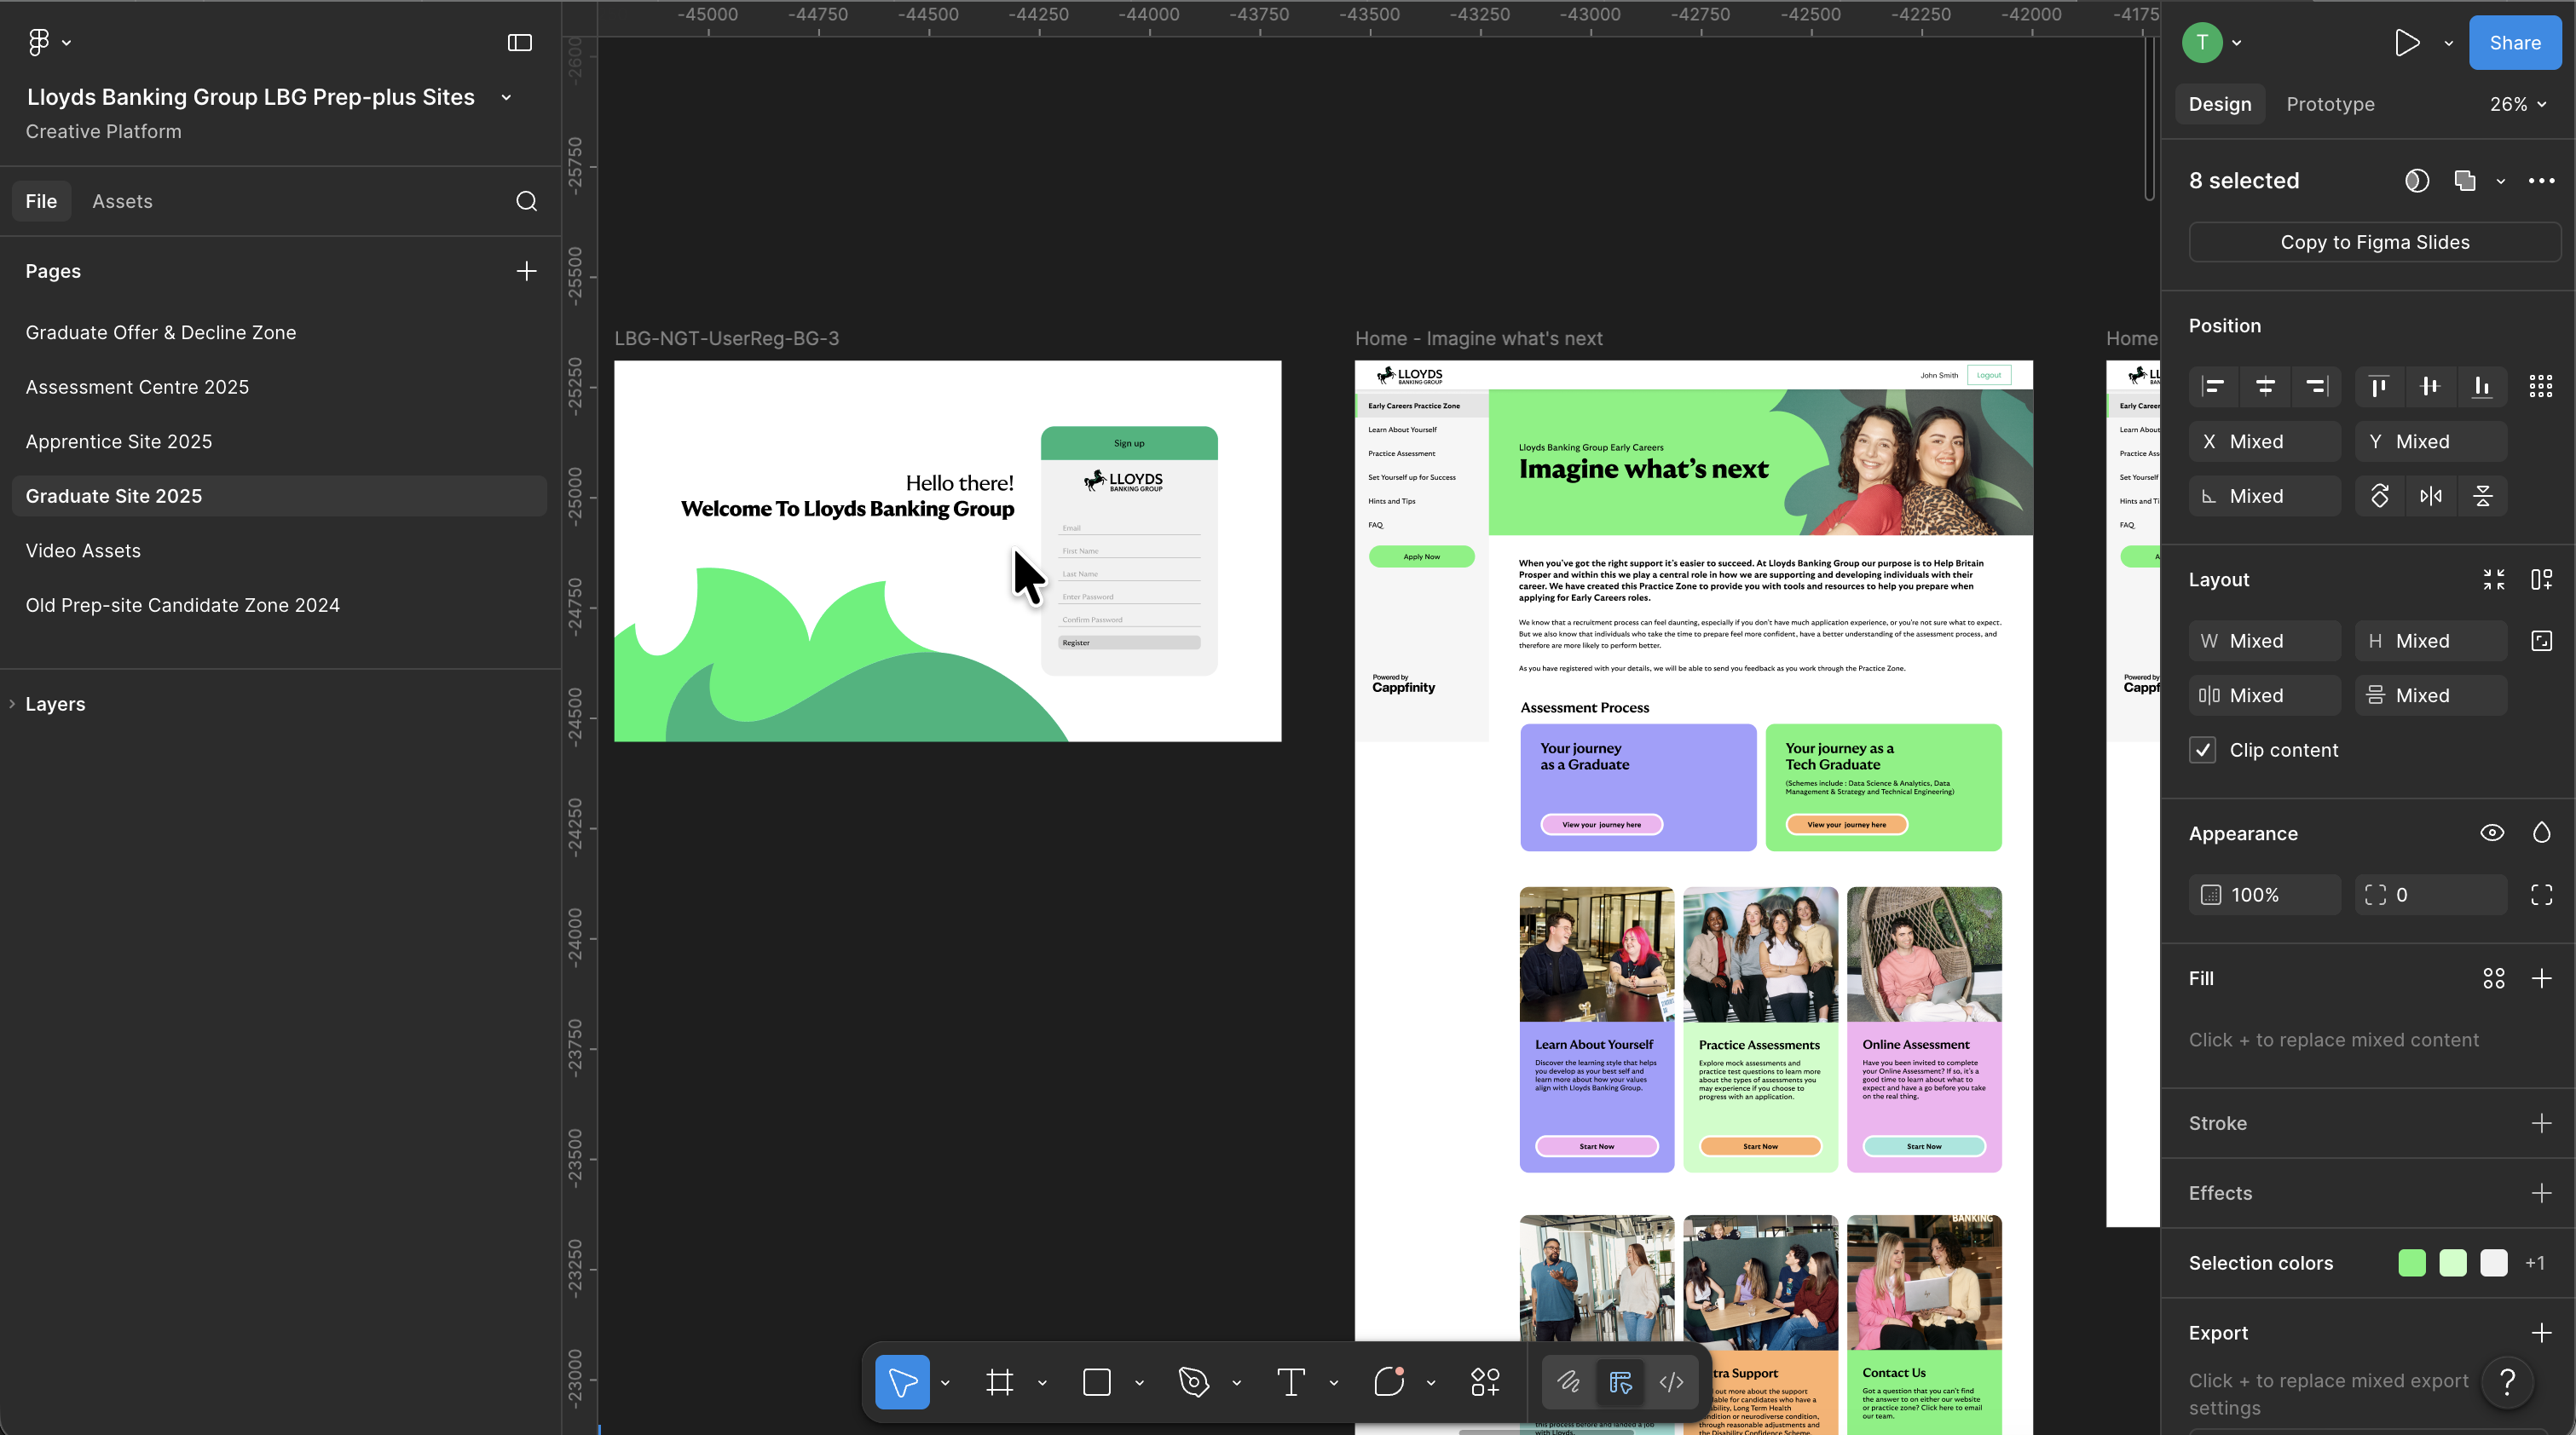Click the white selection color swatch

pyautogui.click(x=2494, y=1263)
